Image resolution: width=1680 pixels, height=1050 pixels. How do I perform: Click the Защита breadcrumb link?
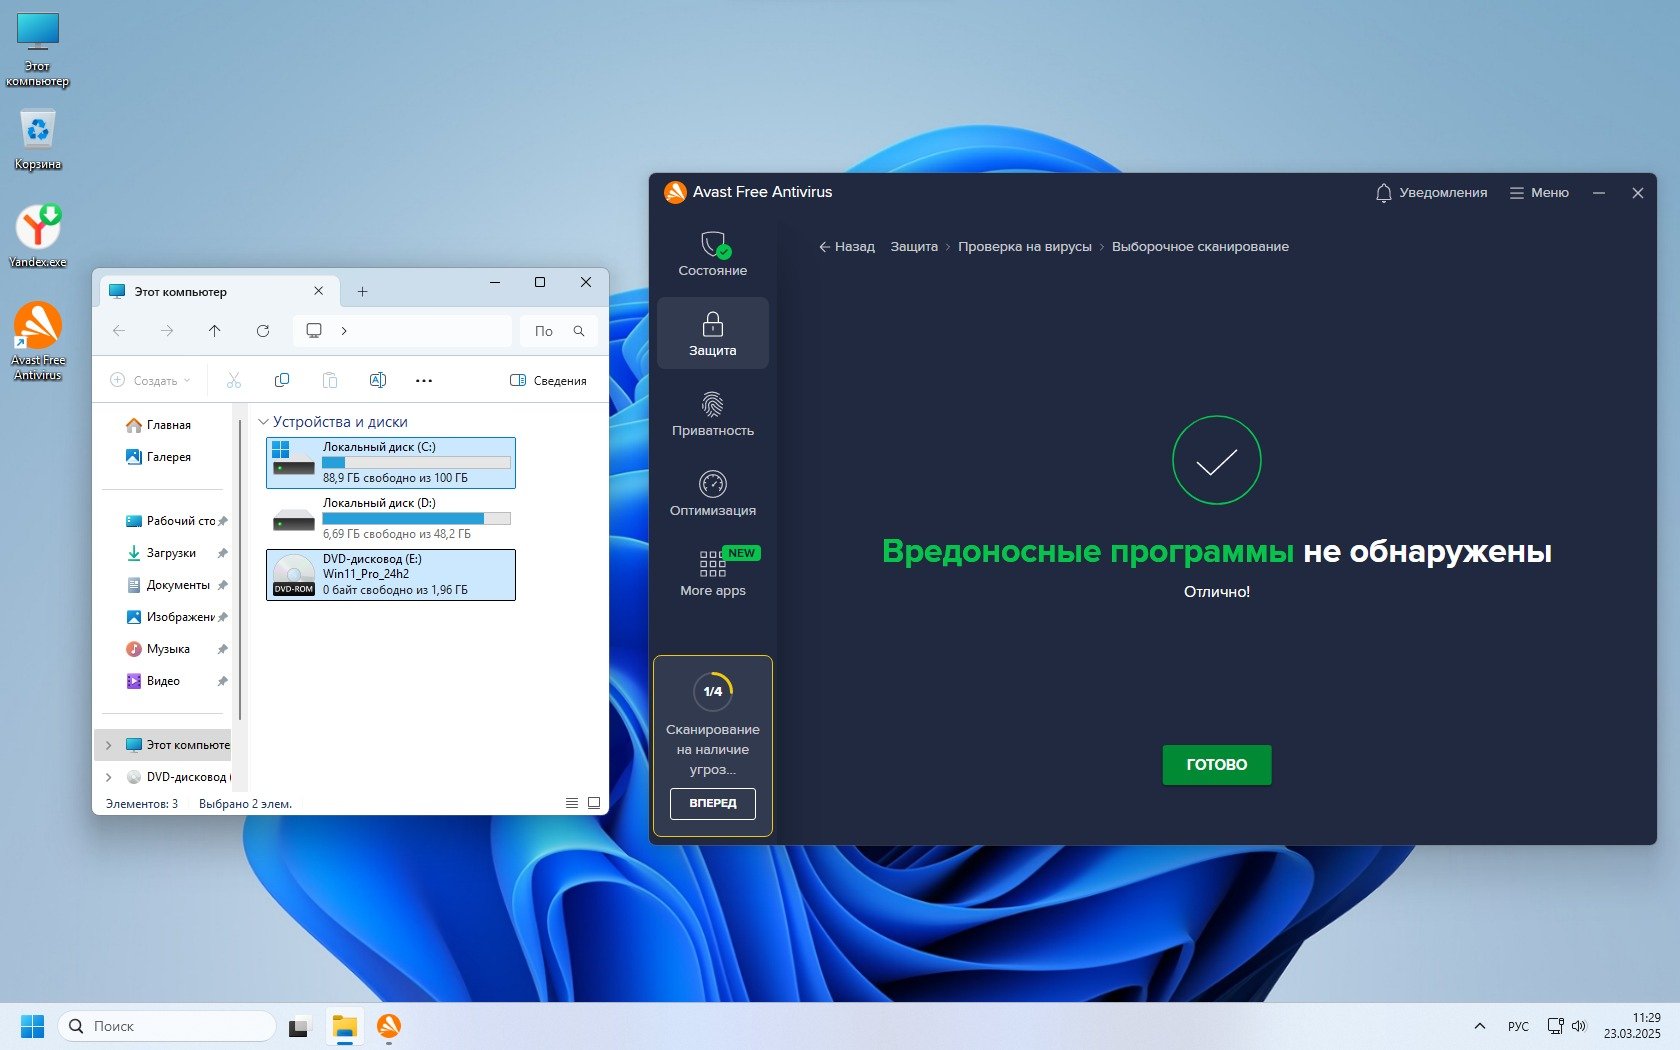pyautogui.click(x=914, y=247)
